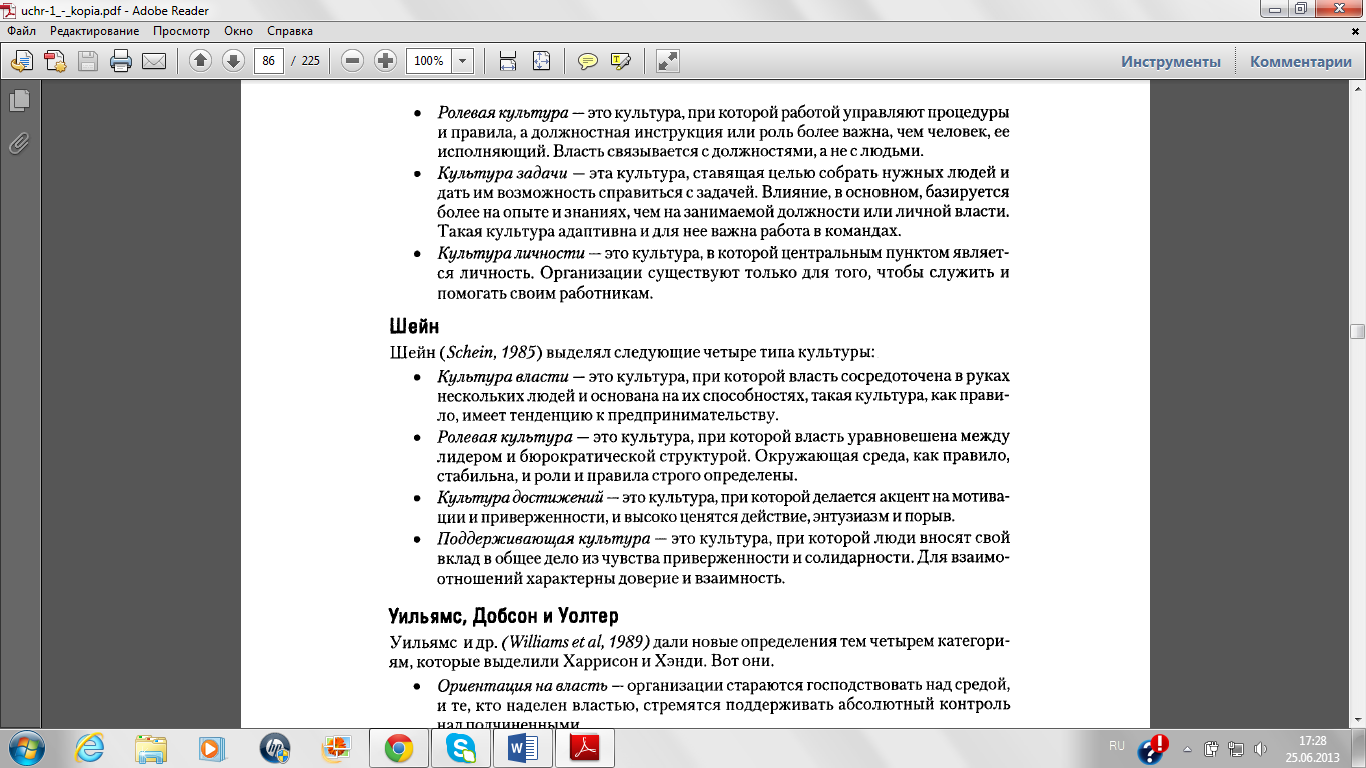Click the zoom percentage field showing 100%
This screenshot has height=768, width=1366.
[x=429, y=61]
